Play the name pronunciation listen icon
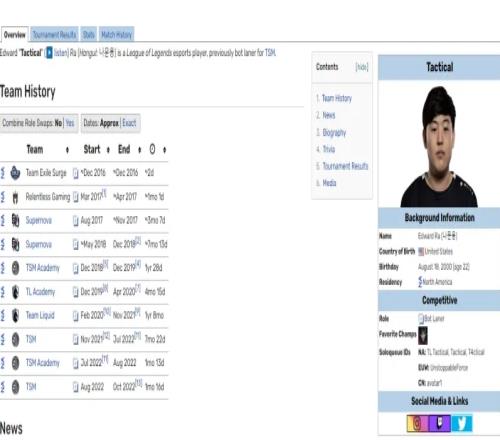The image size is (500, 440). (x=49, y=53)
